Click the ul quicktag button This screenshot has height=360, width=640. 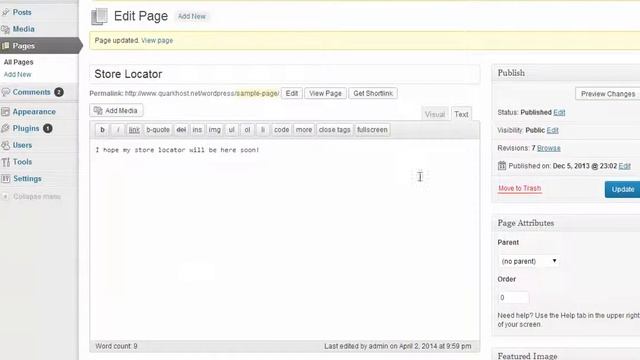coord(231,130)
